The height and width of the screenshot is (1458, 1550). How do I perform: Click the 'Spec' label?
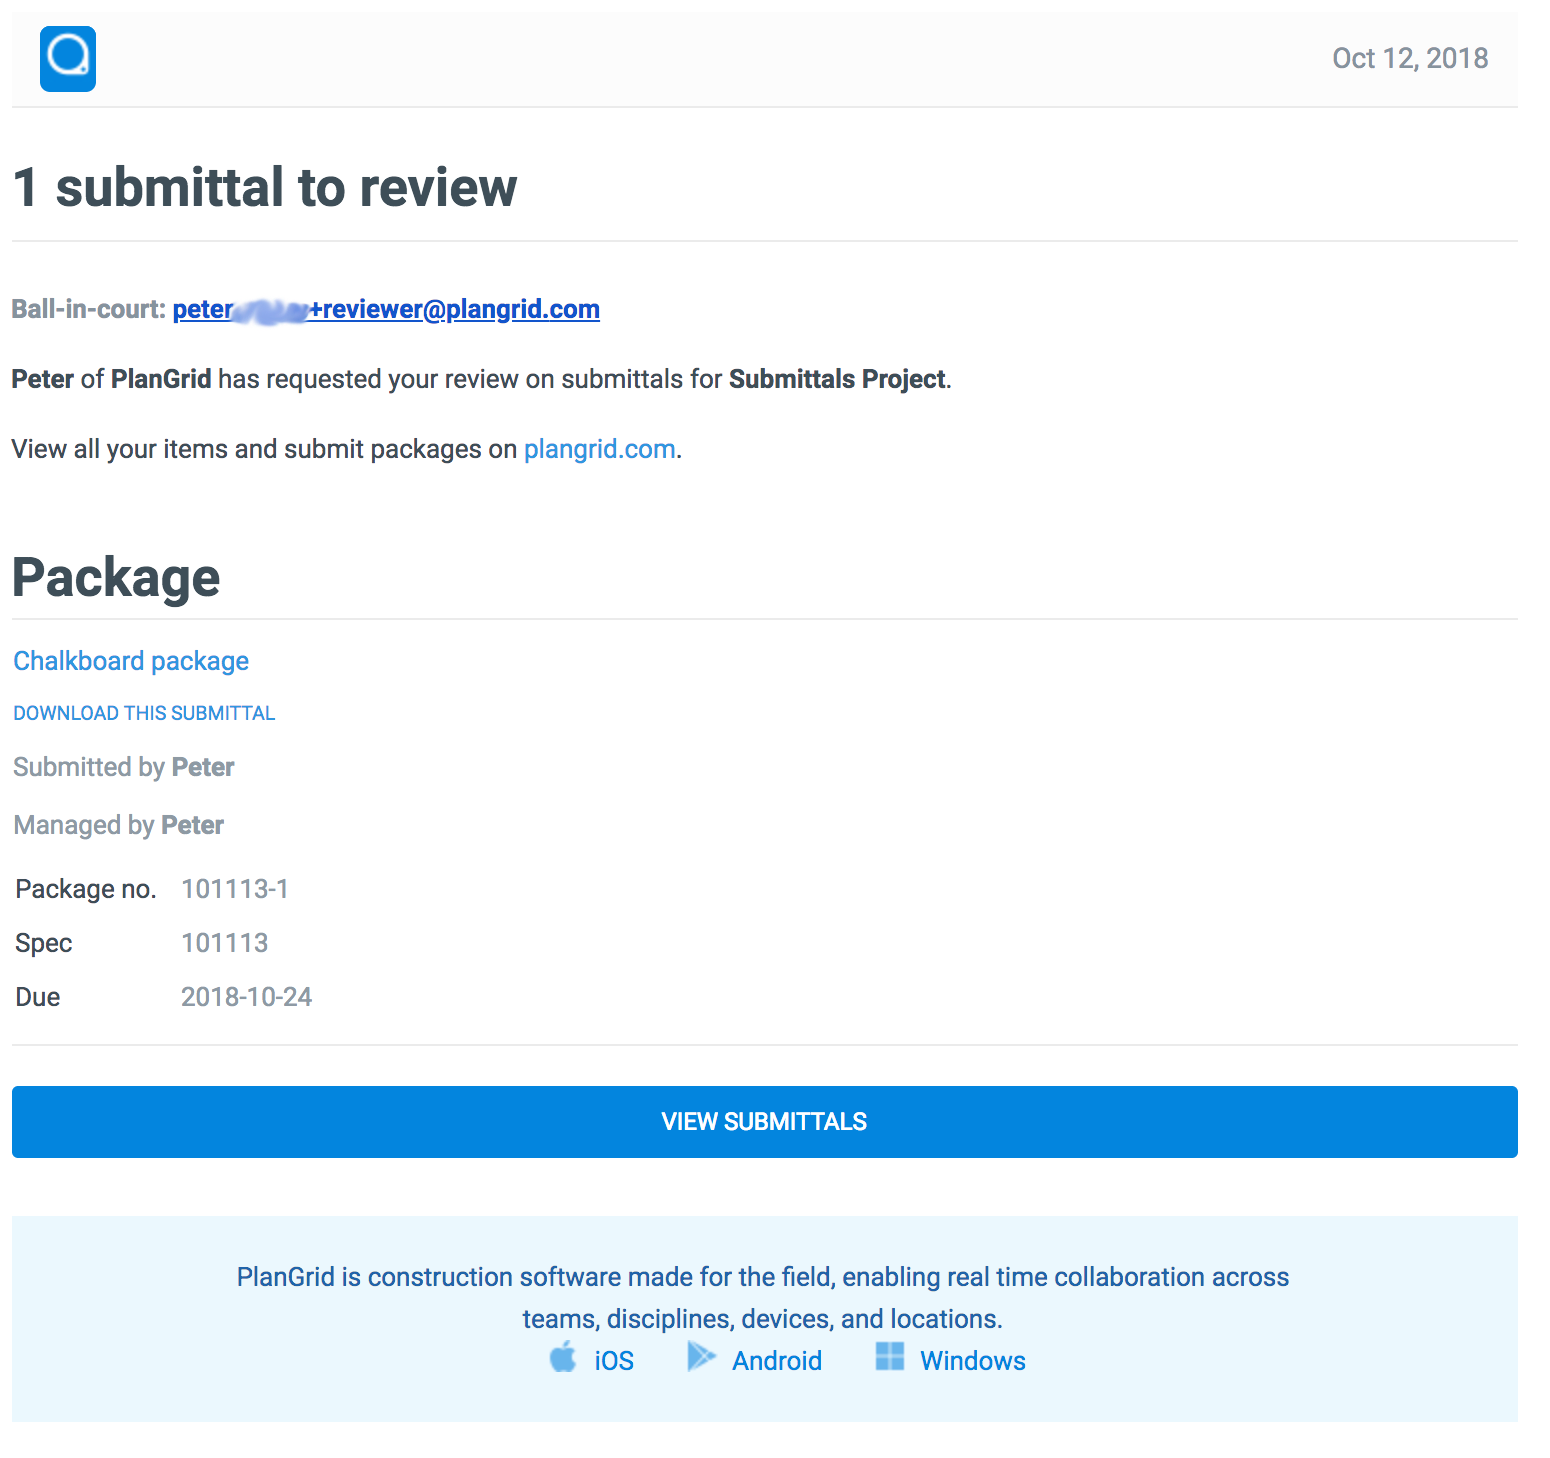[44, 943]
